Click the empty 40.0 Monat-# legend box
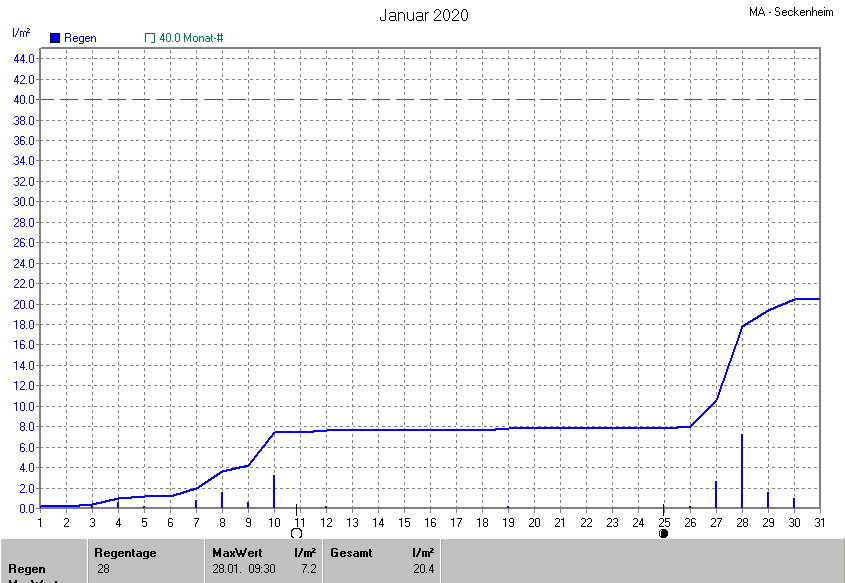Screen dimensions: 845x583 coord(150,38)
